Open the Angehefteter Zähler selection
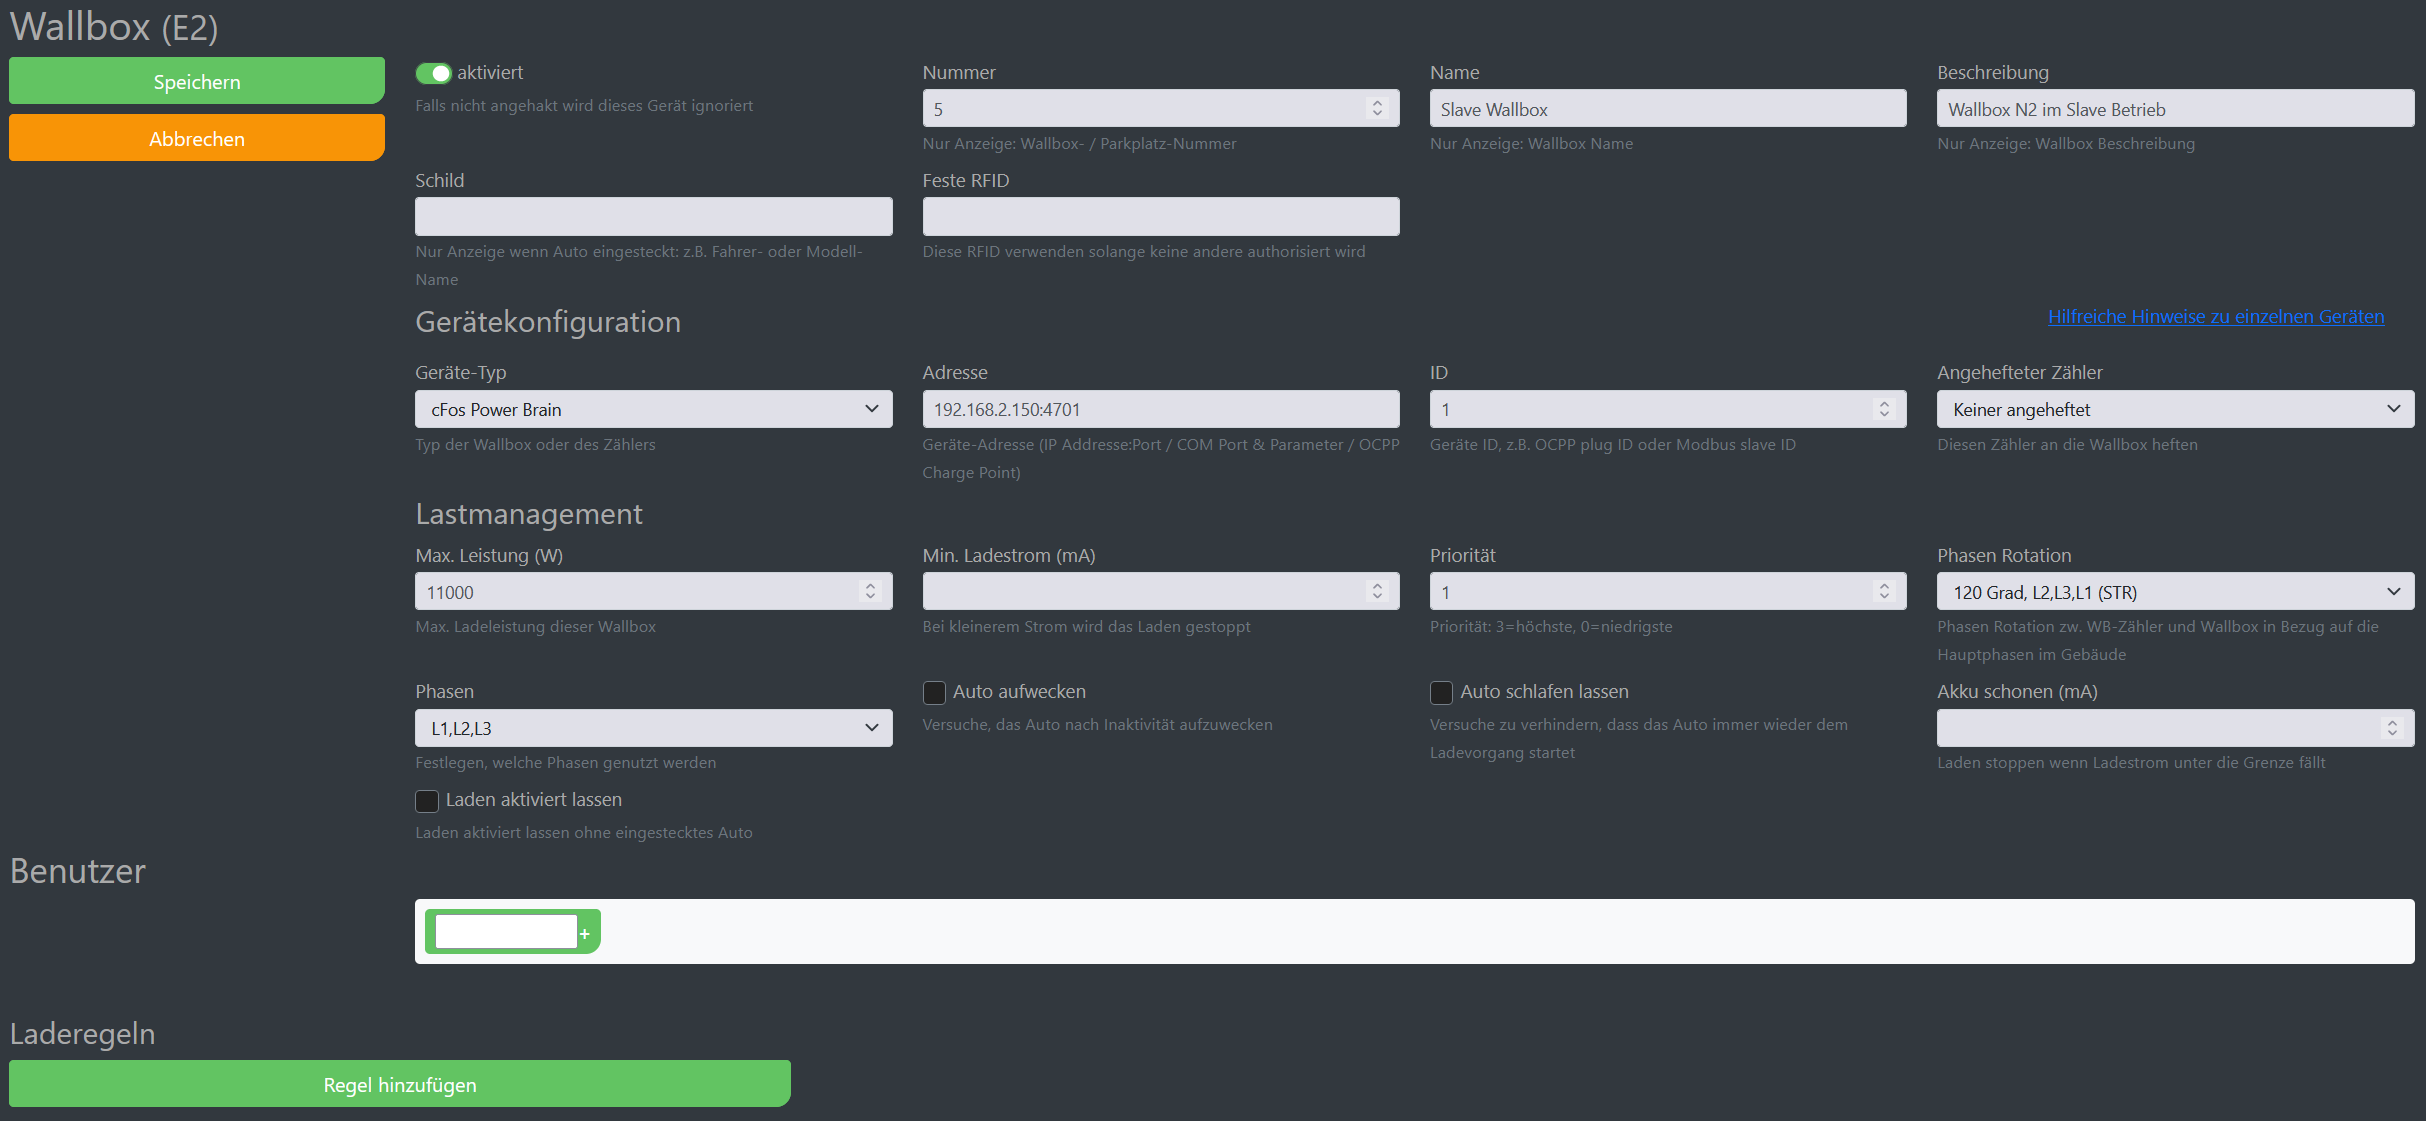 (x=2176, y=409)
